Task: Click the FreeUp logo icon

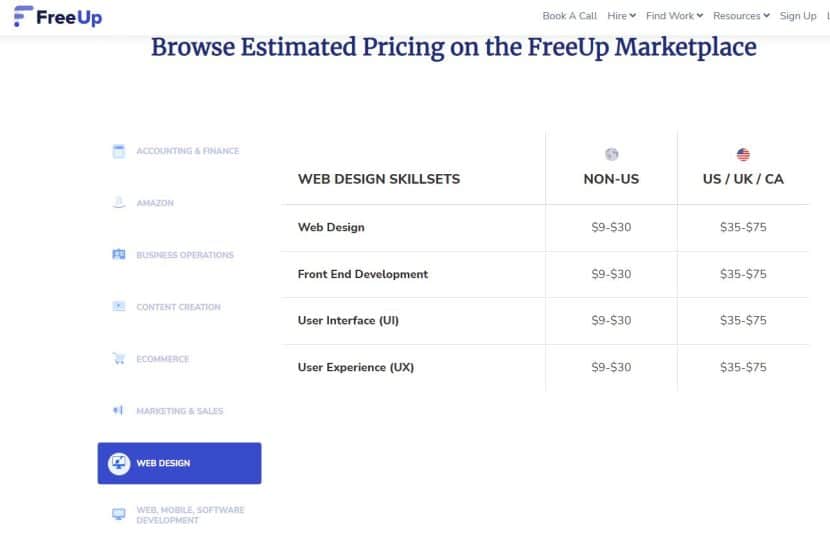Action: (x=22, y=17)
